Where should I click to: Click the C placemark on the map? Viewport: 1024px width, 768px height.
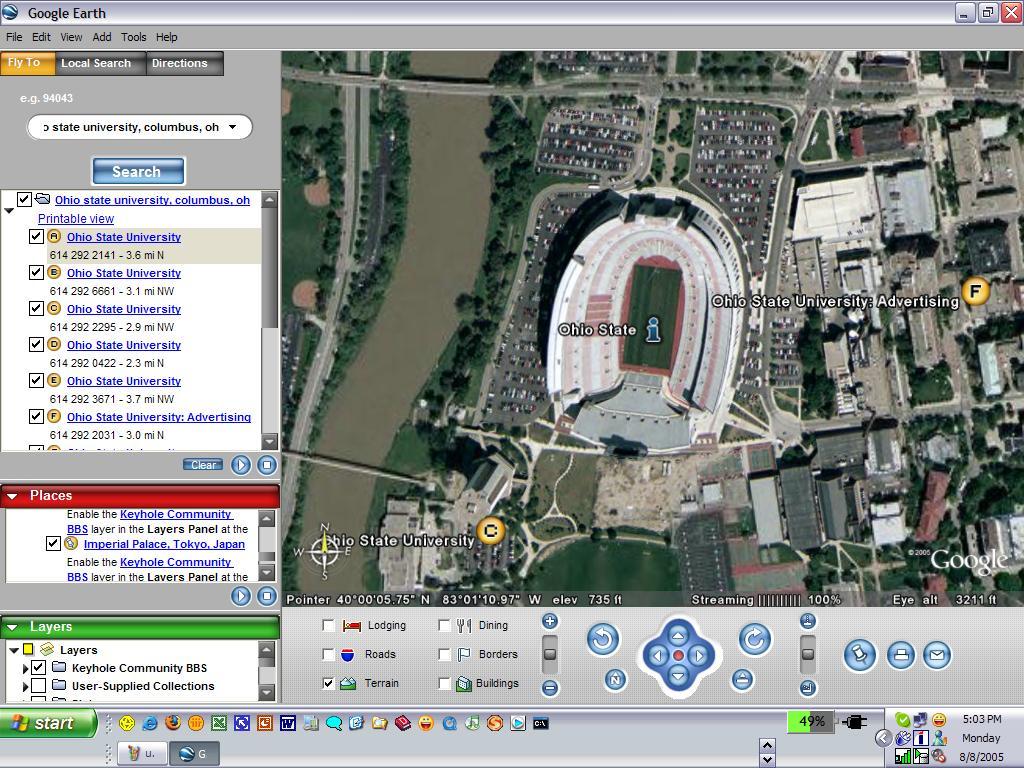[490, 531]
